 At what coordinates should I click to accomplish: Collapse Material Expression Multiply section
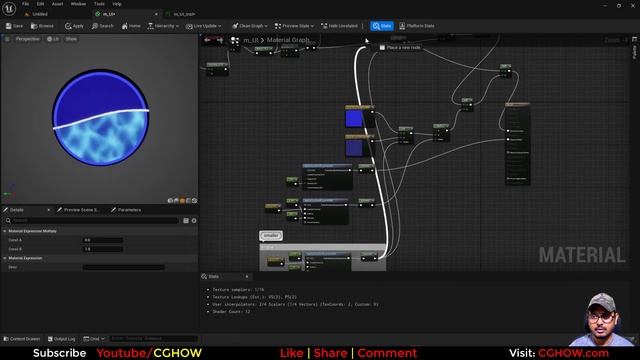[x=5, y=231]
